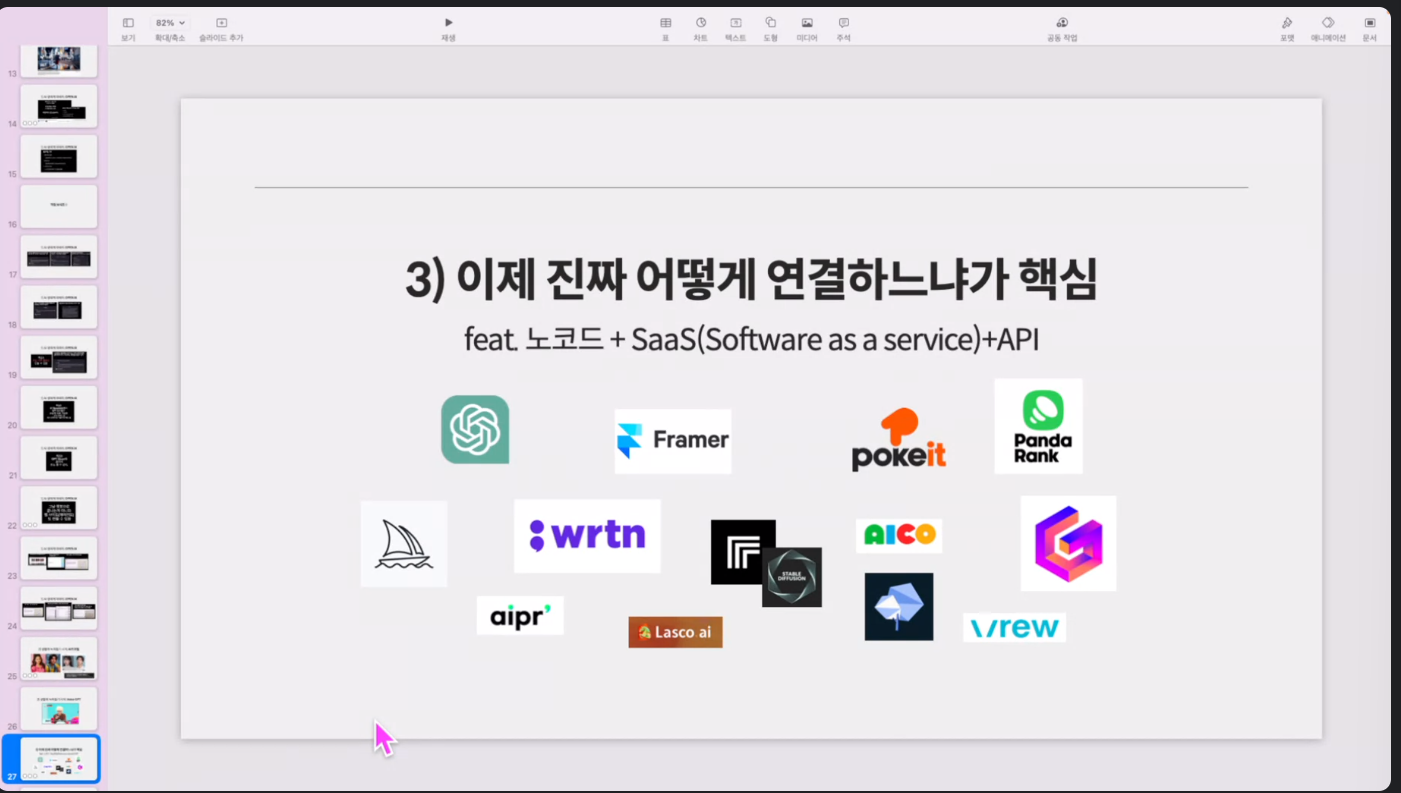Select slide 18 thumbnail in navigator
The image size is (1401, 793).
click(x=59, y=307)
